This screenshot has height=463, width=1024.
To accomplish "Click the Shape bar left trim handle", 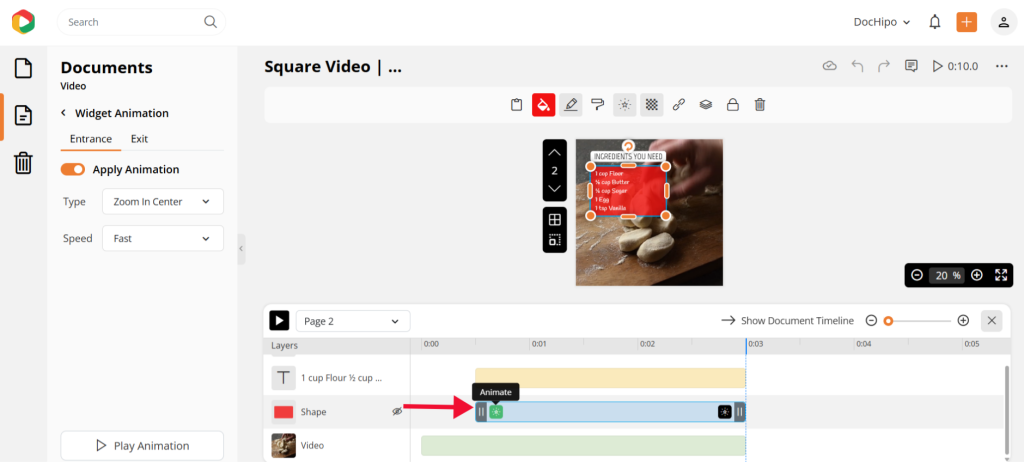I will (x=481, y=412).
